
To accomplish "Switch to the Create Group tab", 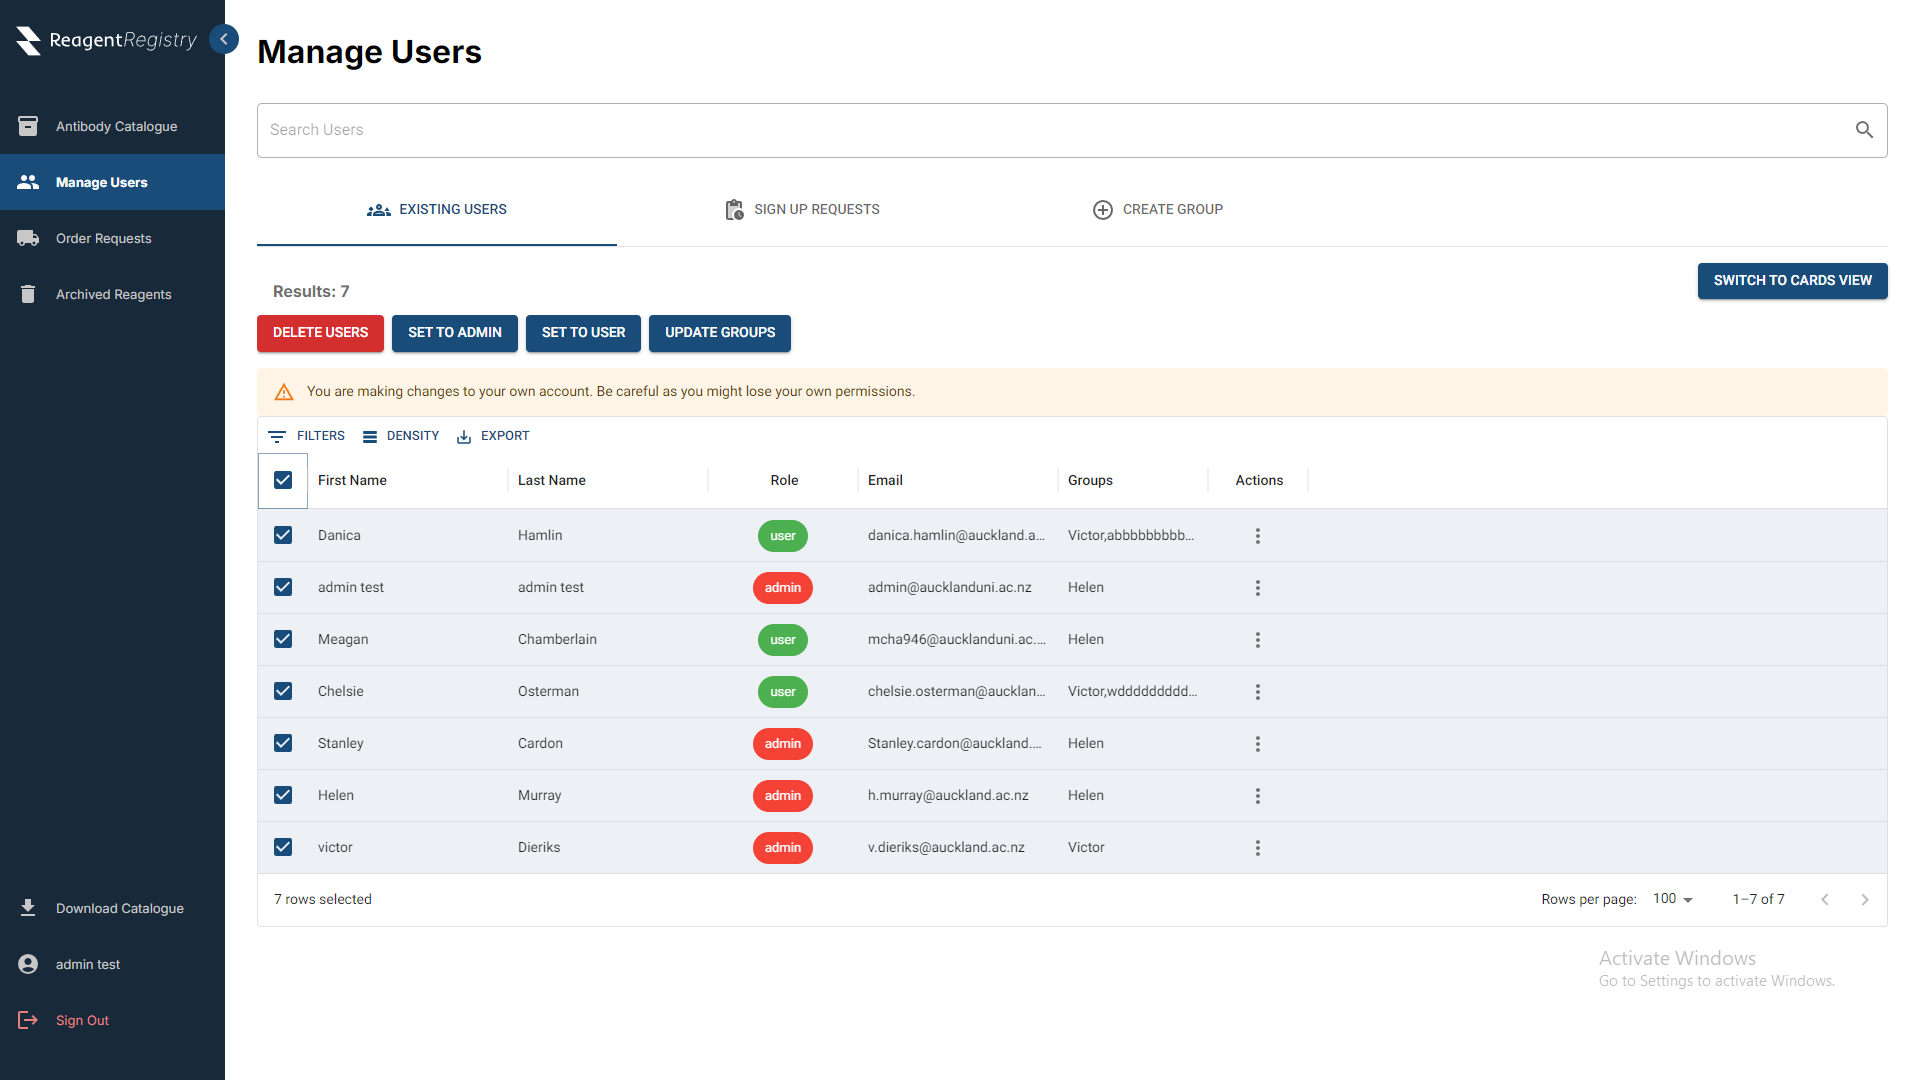I will click(x=1156, y=210).
